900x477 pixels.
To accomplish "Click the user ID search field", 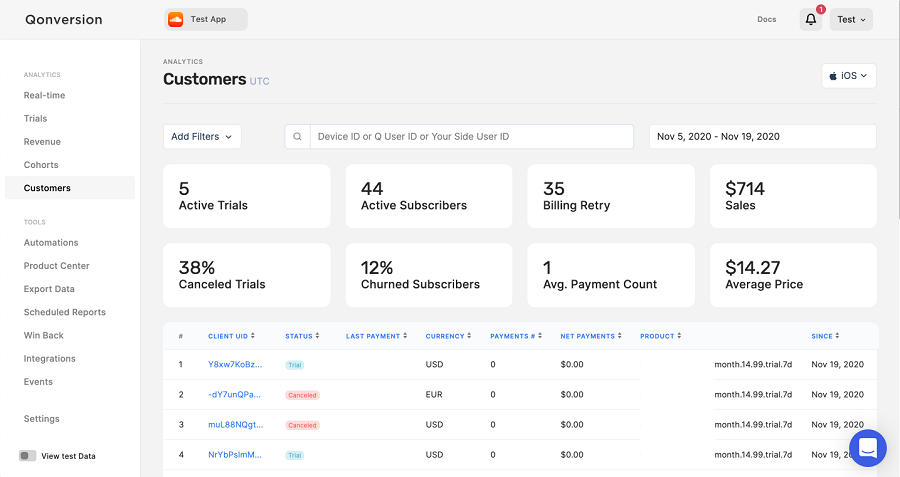I will coord(470,137).
